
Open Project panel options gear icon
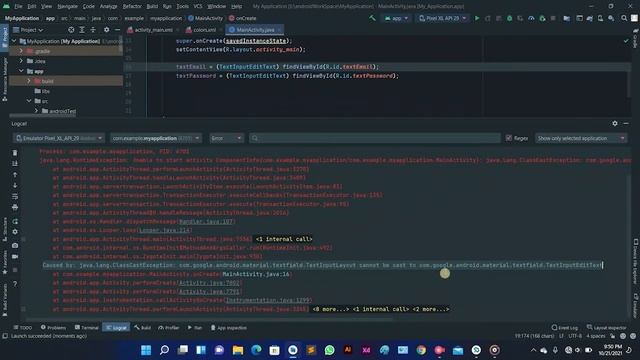[x=107, y=30]
